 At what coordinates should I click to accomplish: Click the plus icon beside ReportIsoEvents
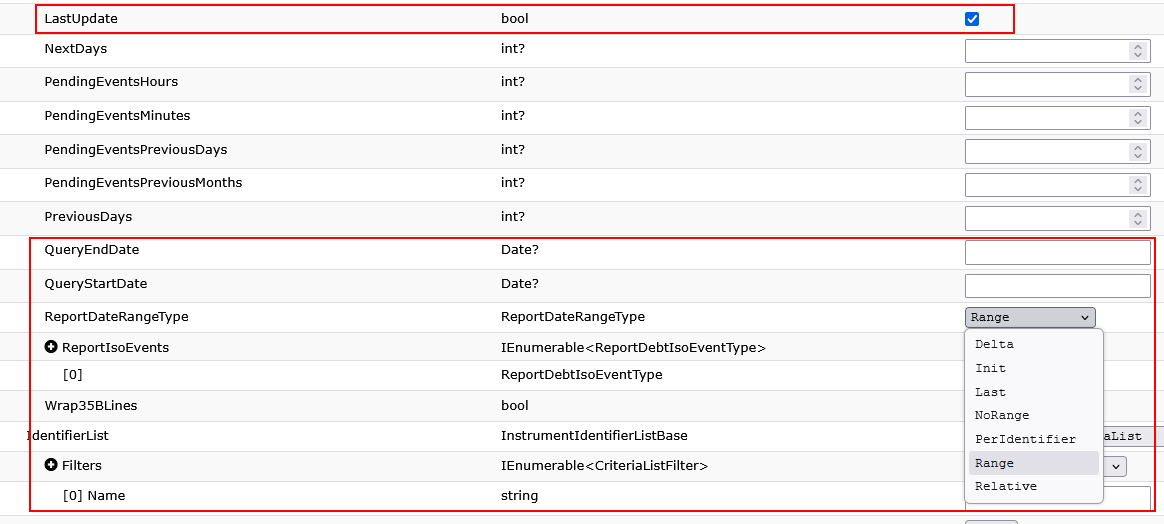click(x=51, y=347)
